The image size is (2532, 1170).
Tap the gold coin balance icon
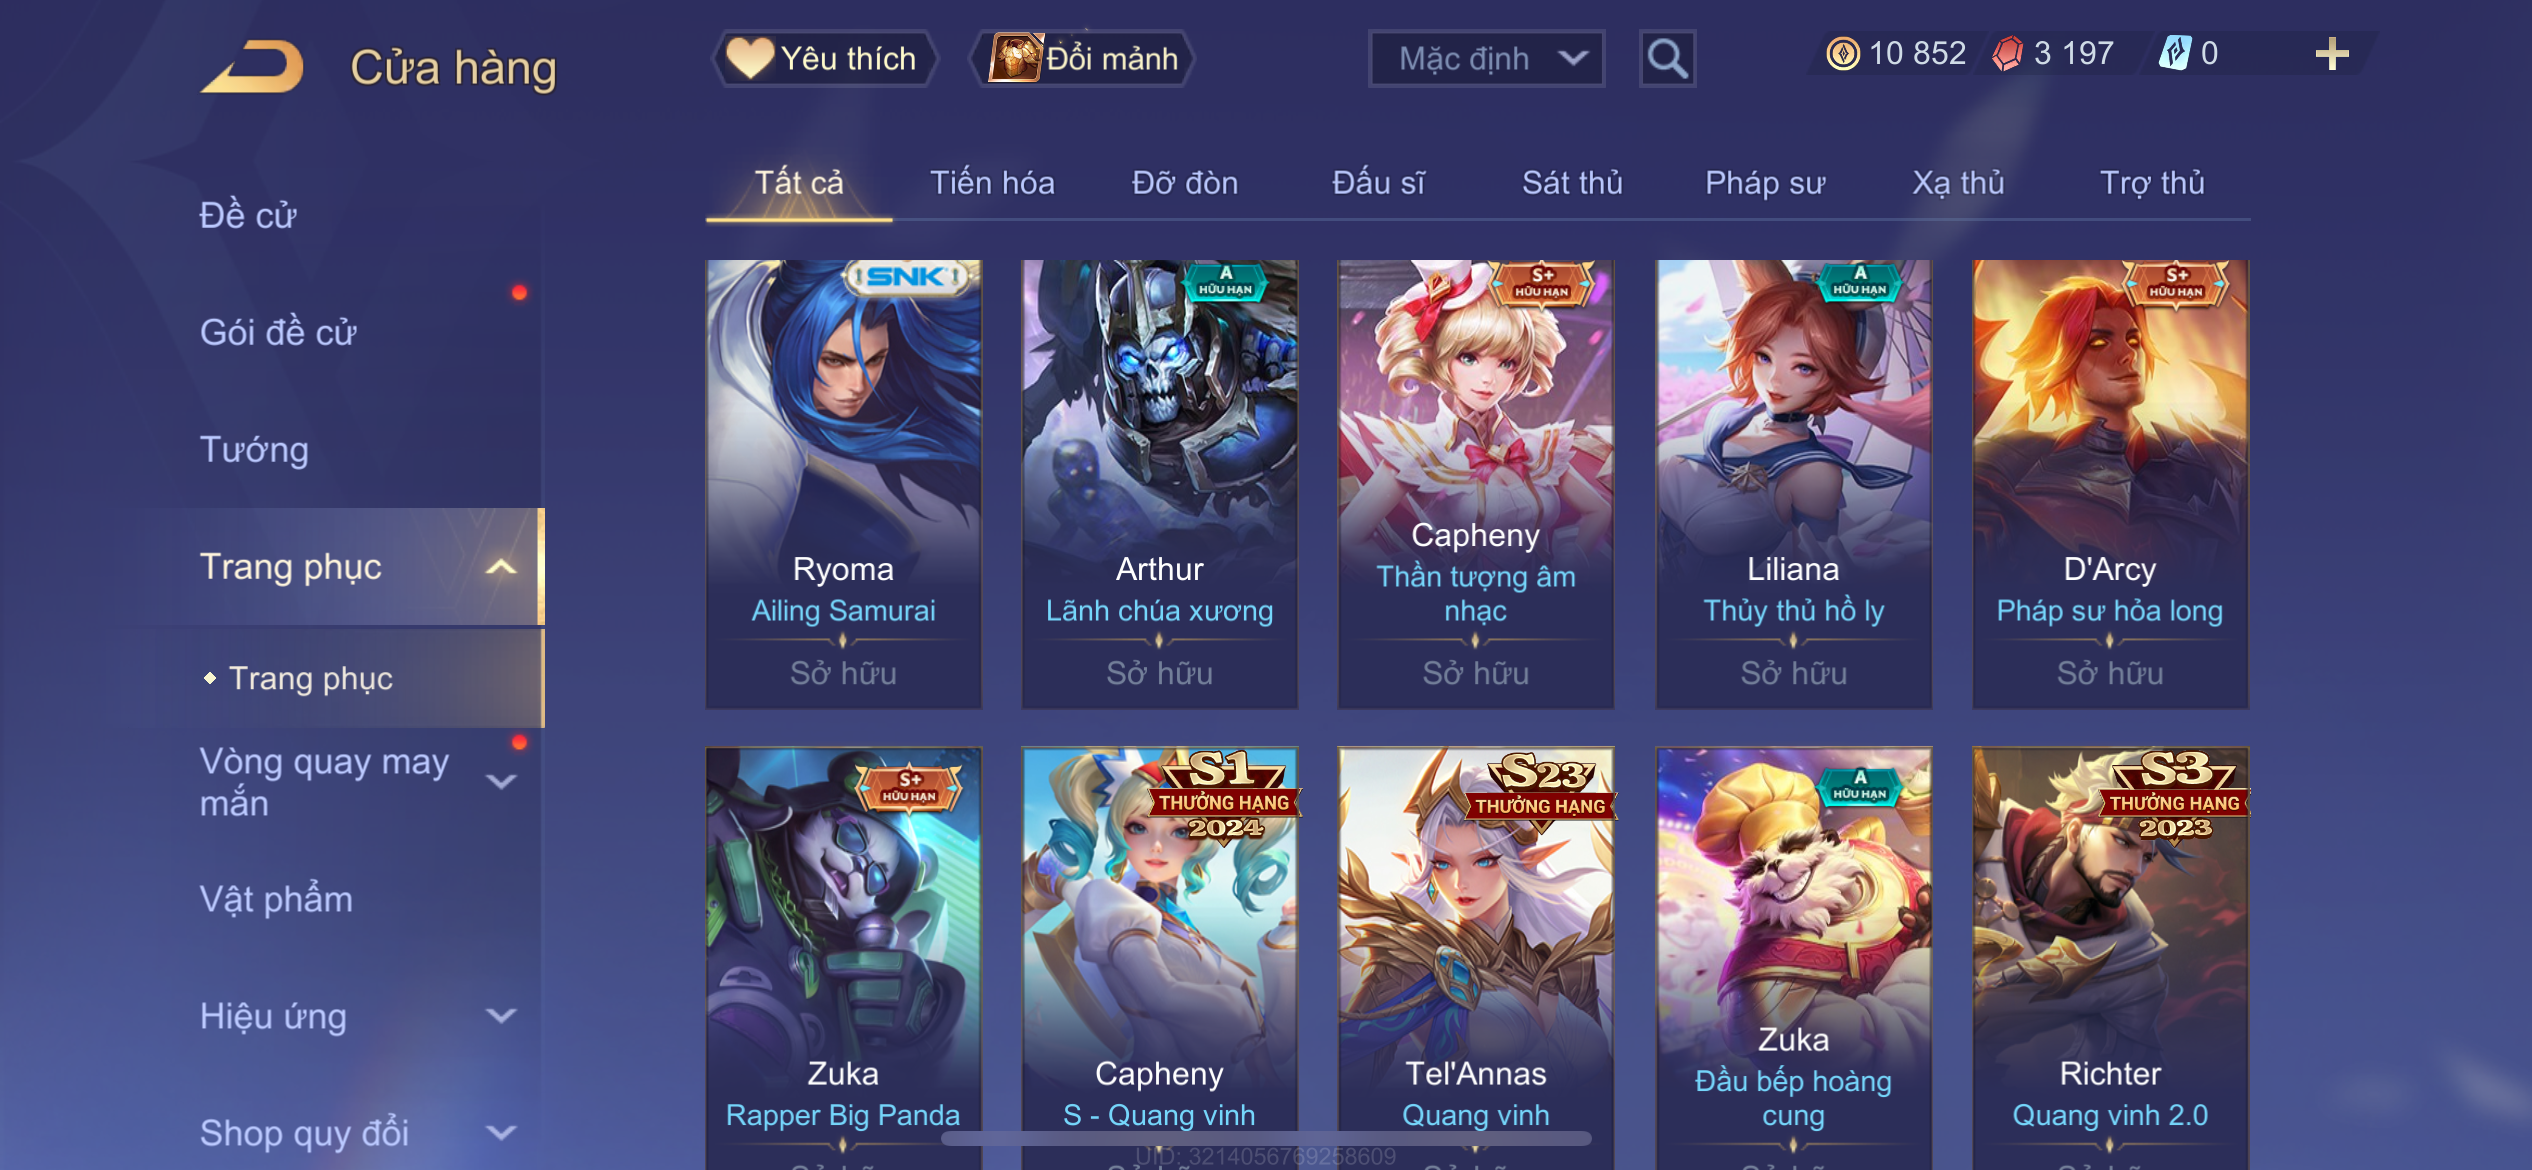point(1842,54)
